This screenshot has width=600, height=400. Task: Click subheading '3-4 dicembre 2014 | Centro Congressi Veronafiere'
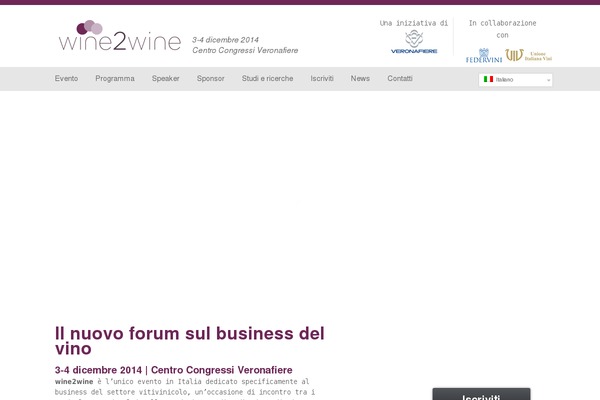pyautogui.click(x=173, y=370)
